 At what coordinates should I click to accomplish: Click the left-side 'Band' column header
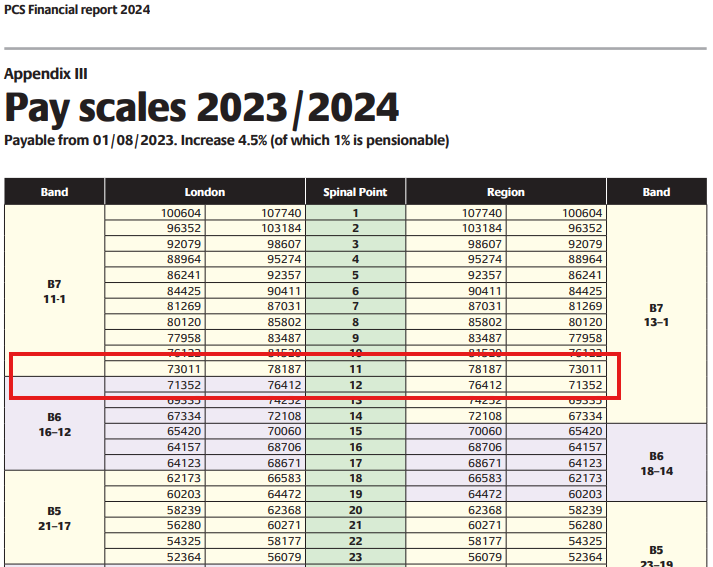tap(55, 192)
